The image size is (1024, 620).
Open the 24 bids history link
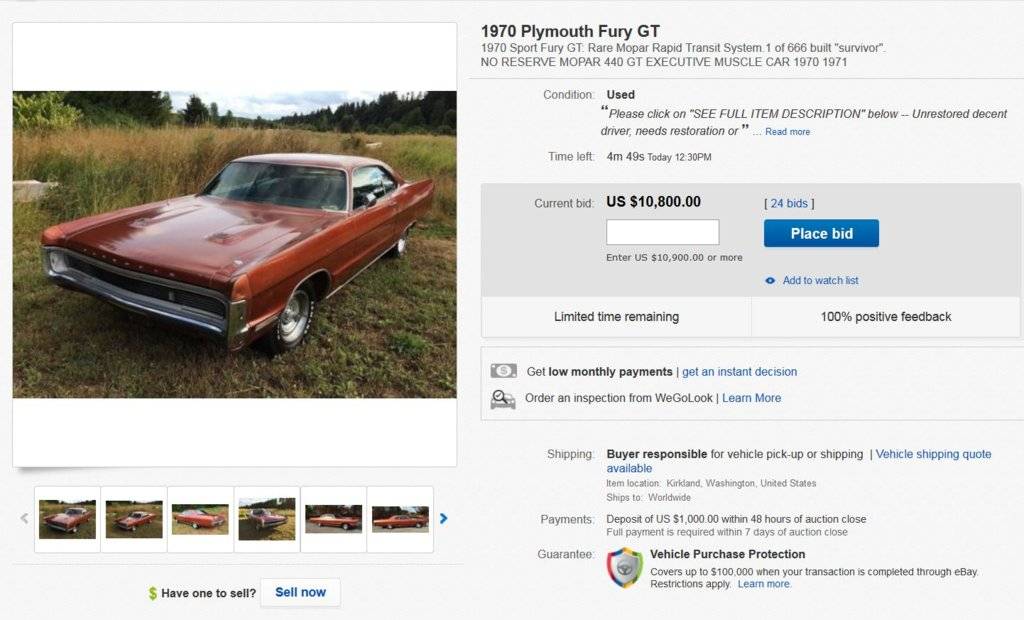click(790, 203)
